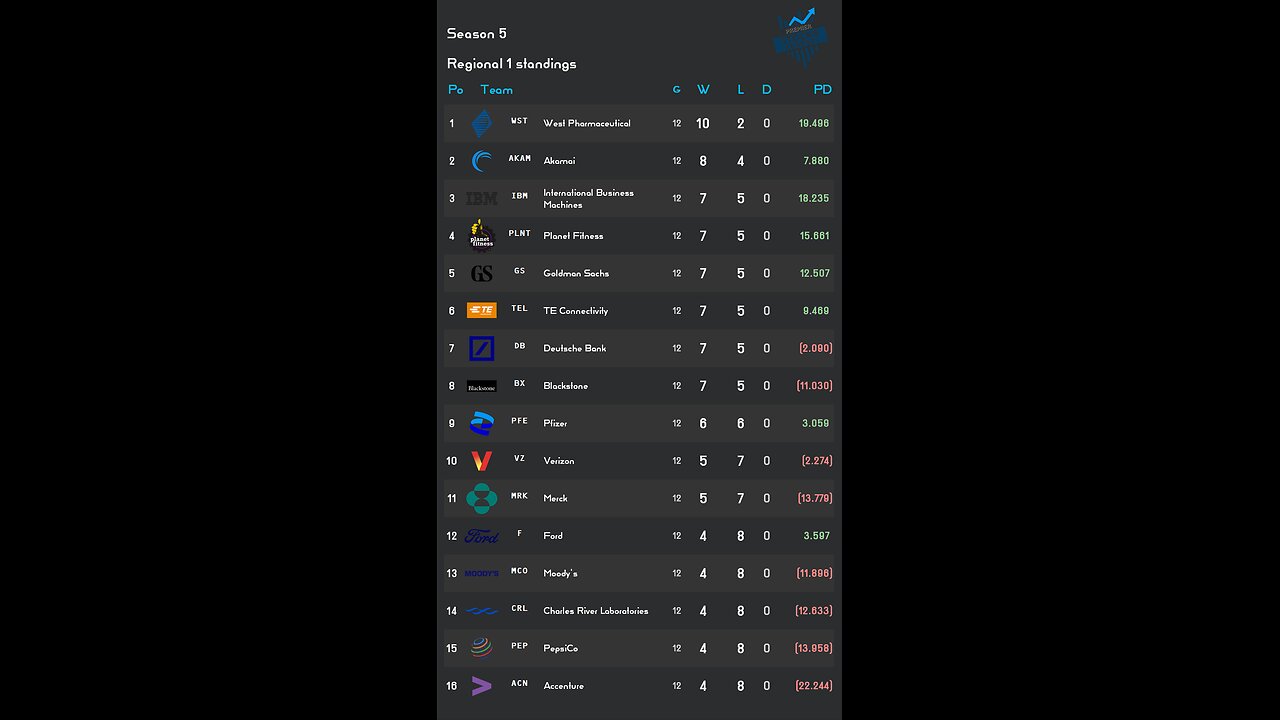
Task: Select the Ford oval logo
Action: point(481,536)
